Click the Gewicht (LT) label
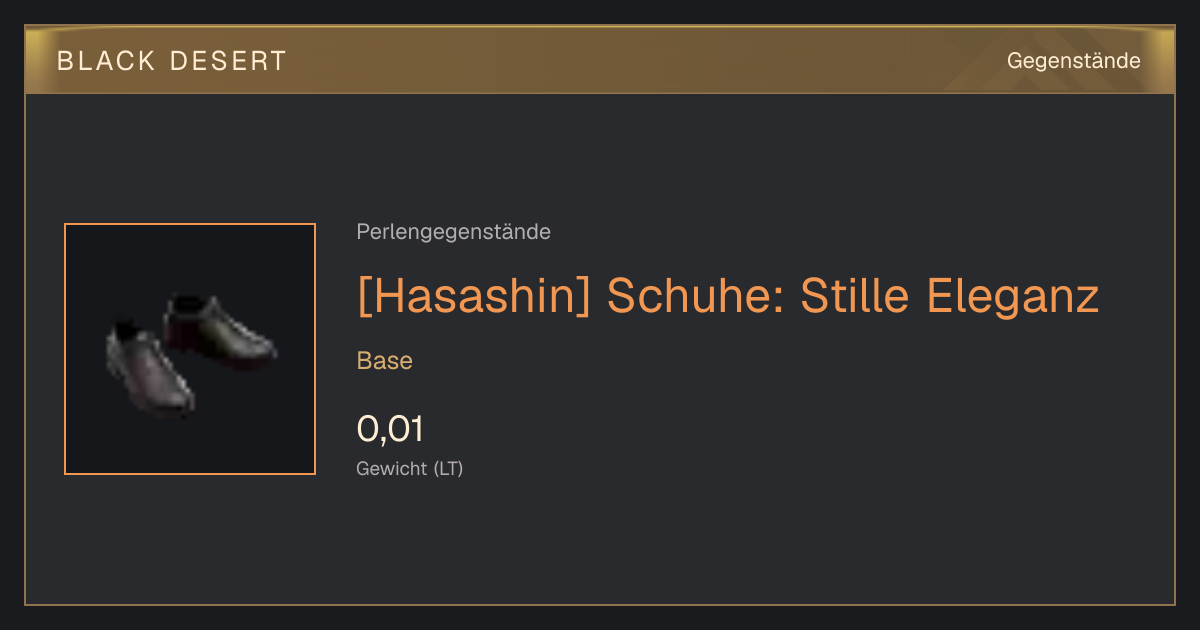Screen dimensions: 1200x630 tap(410, 468)
